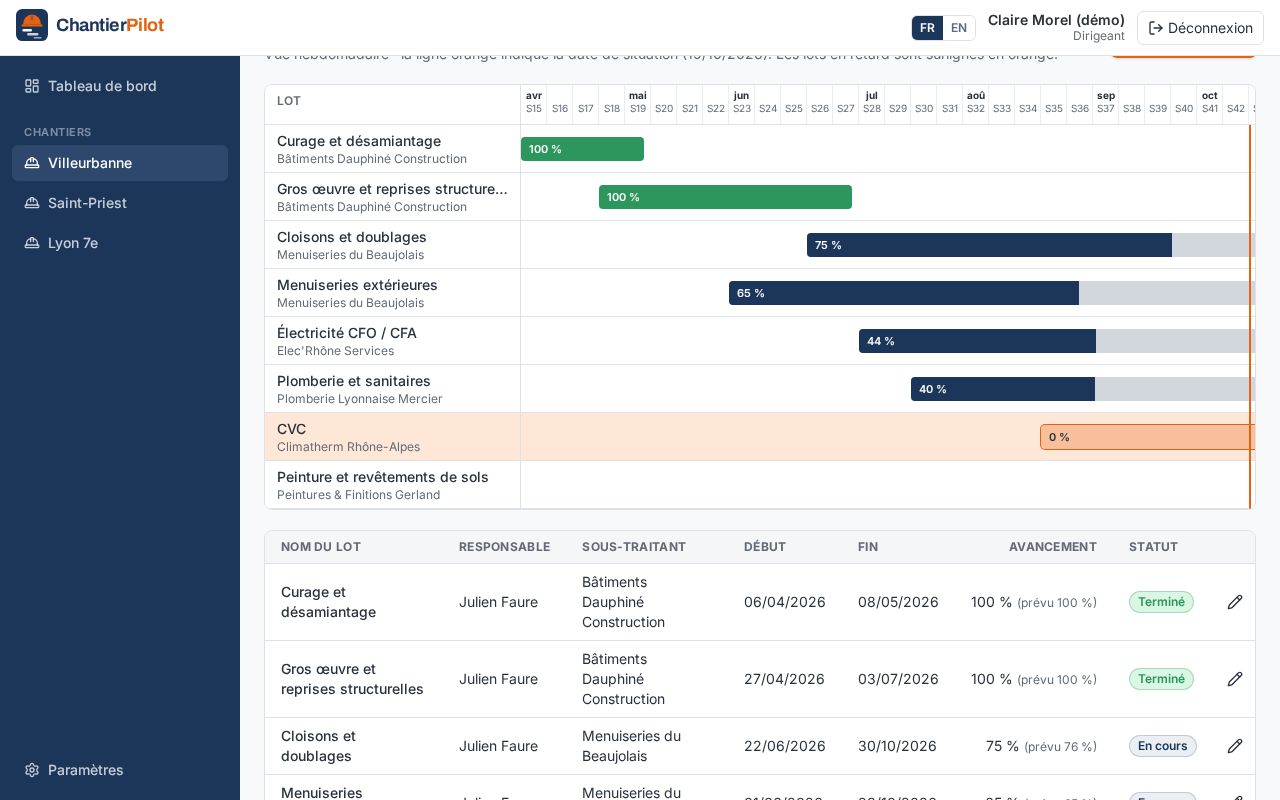
Task: Click 'Peinture et revêtements de sols' Gantt row label
Action: pyautogui.click(x=383, y=477)
